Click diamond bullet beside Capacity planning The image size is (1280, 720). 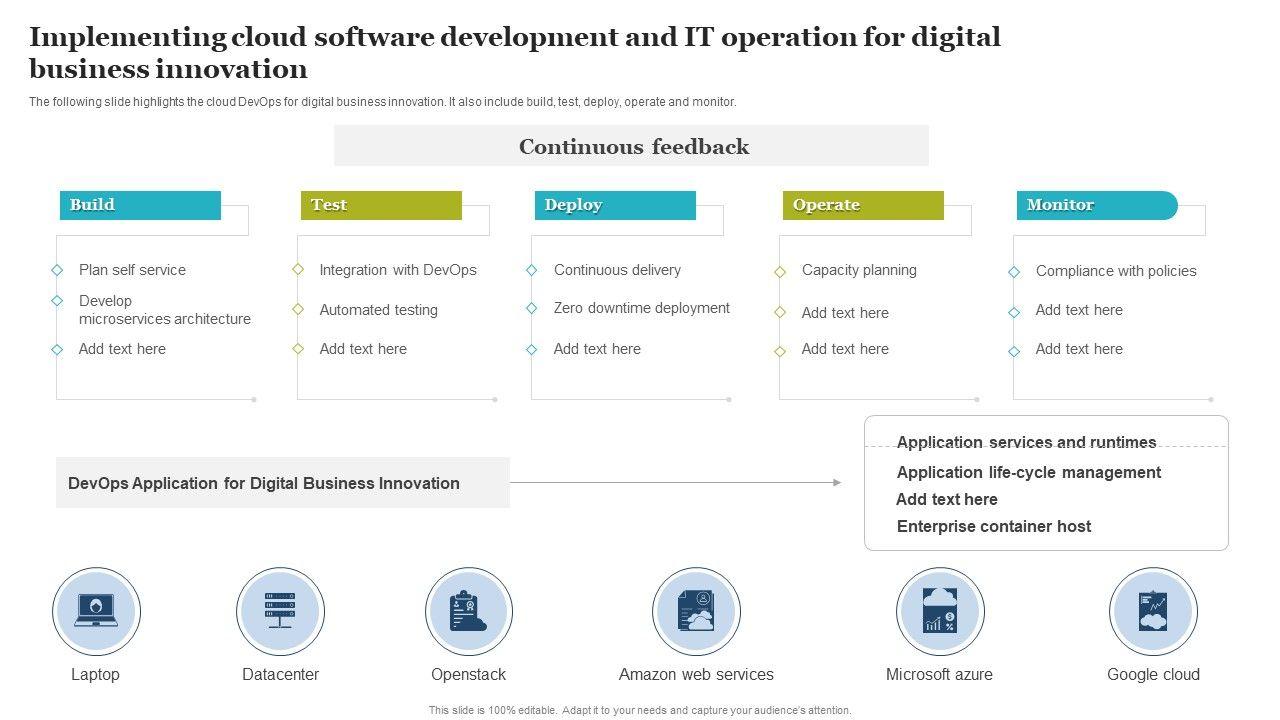(x=780, y=271)
